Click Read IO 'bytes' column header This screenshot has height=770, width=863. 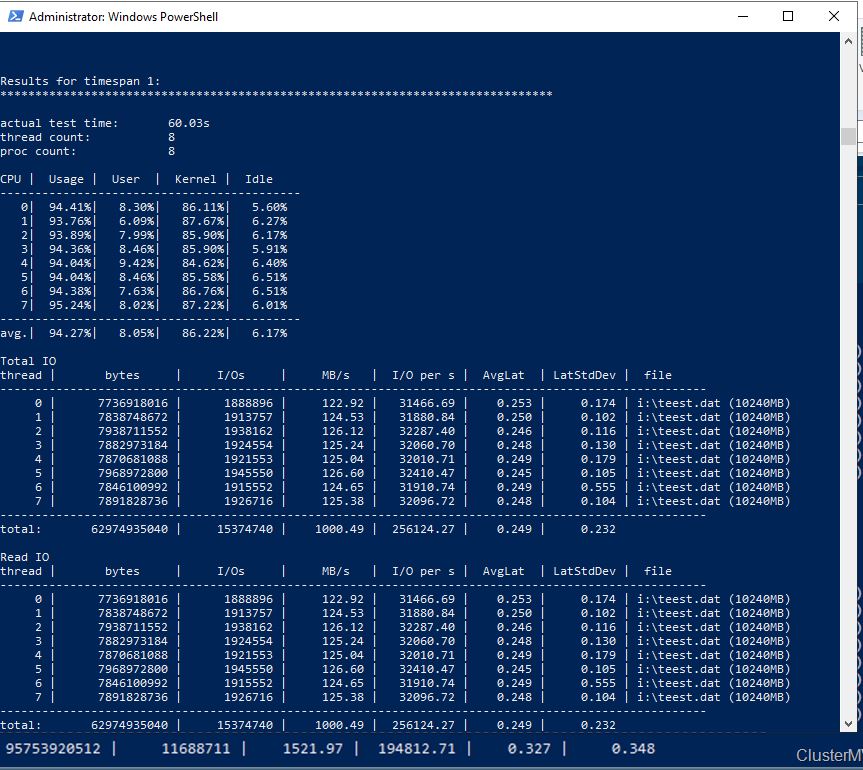pyautogui.click(x=122, y=571)
